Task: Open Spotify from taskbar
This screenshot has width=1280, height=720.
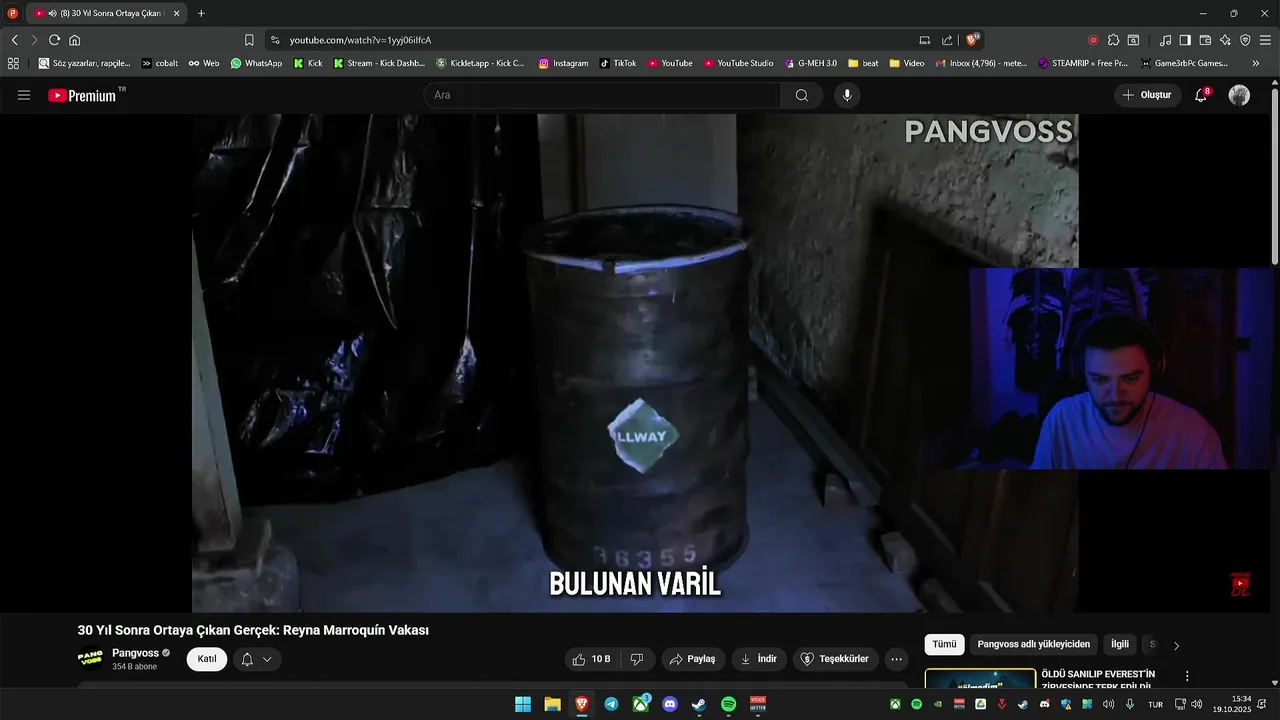Action: coord(728,704)
